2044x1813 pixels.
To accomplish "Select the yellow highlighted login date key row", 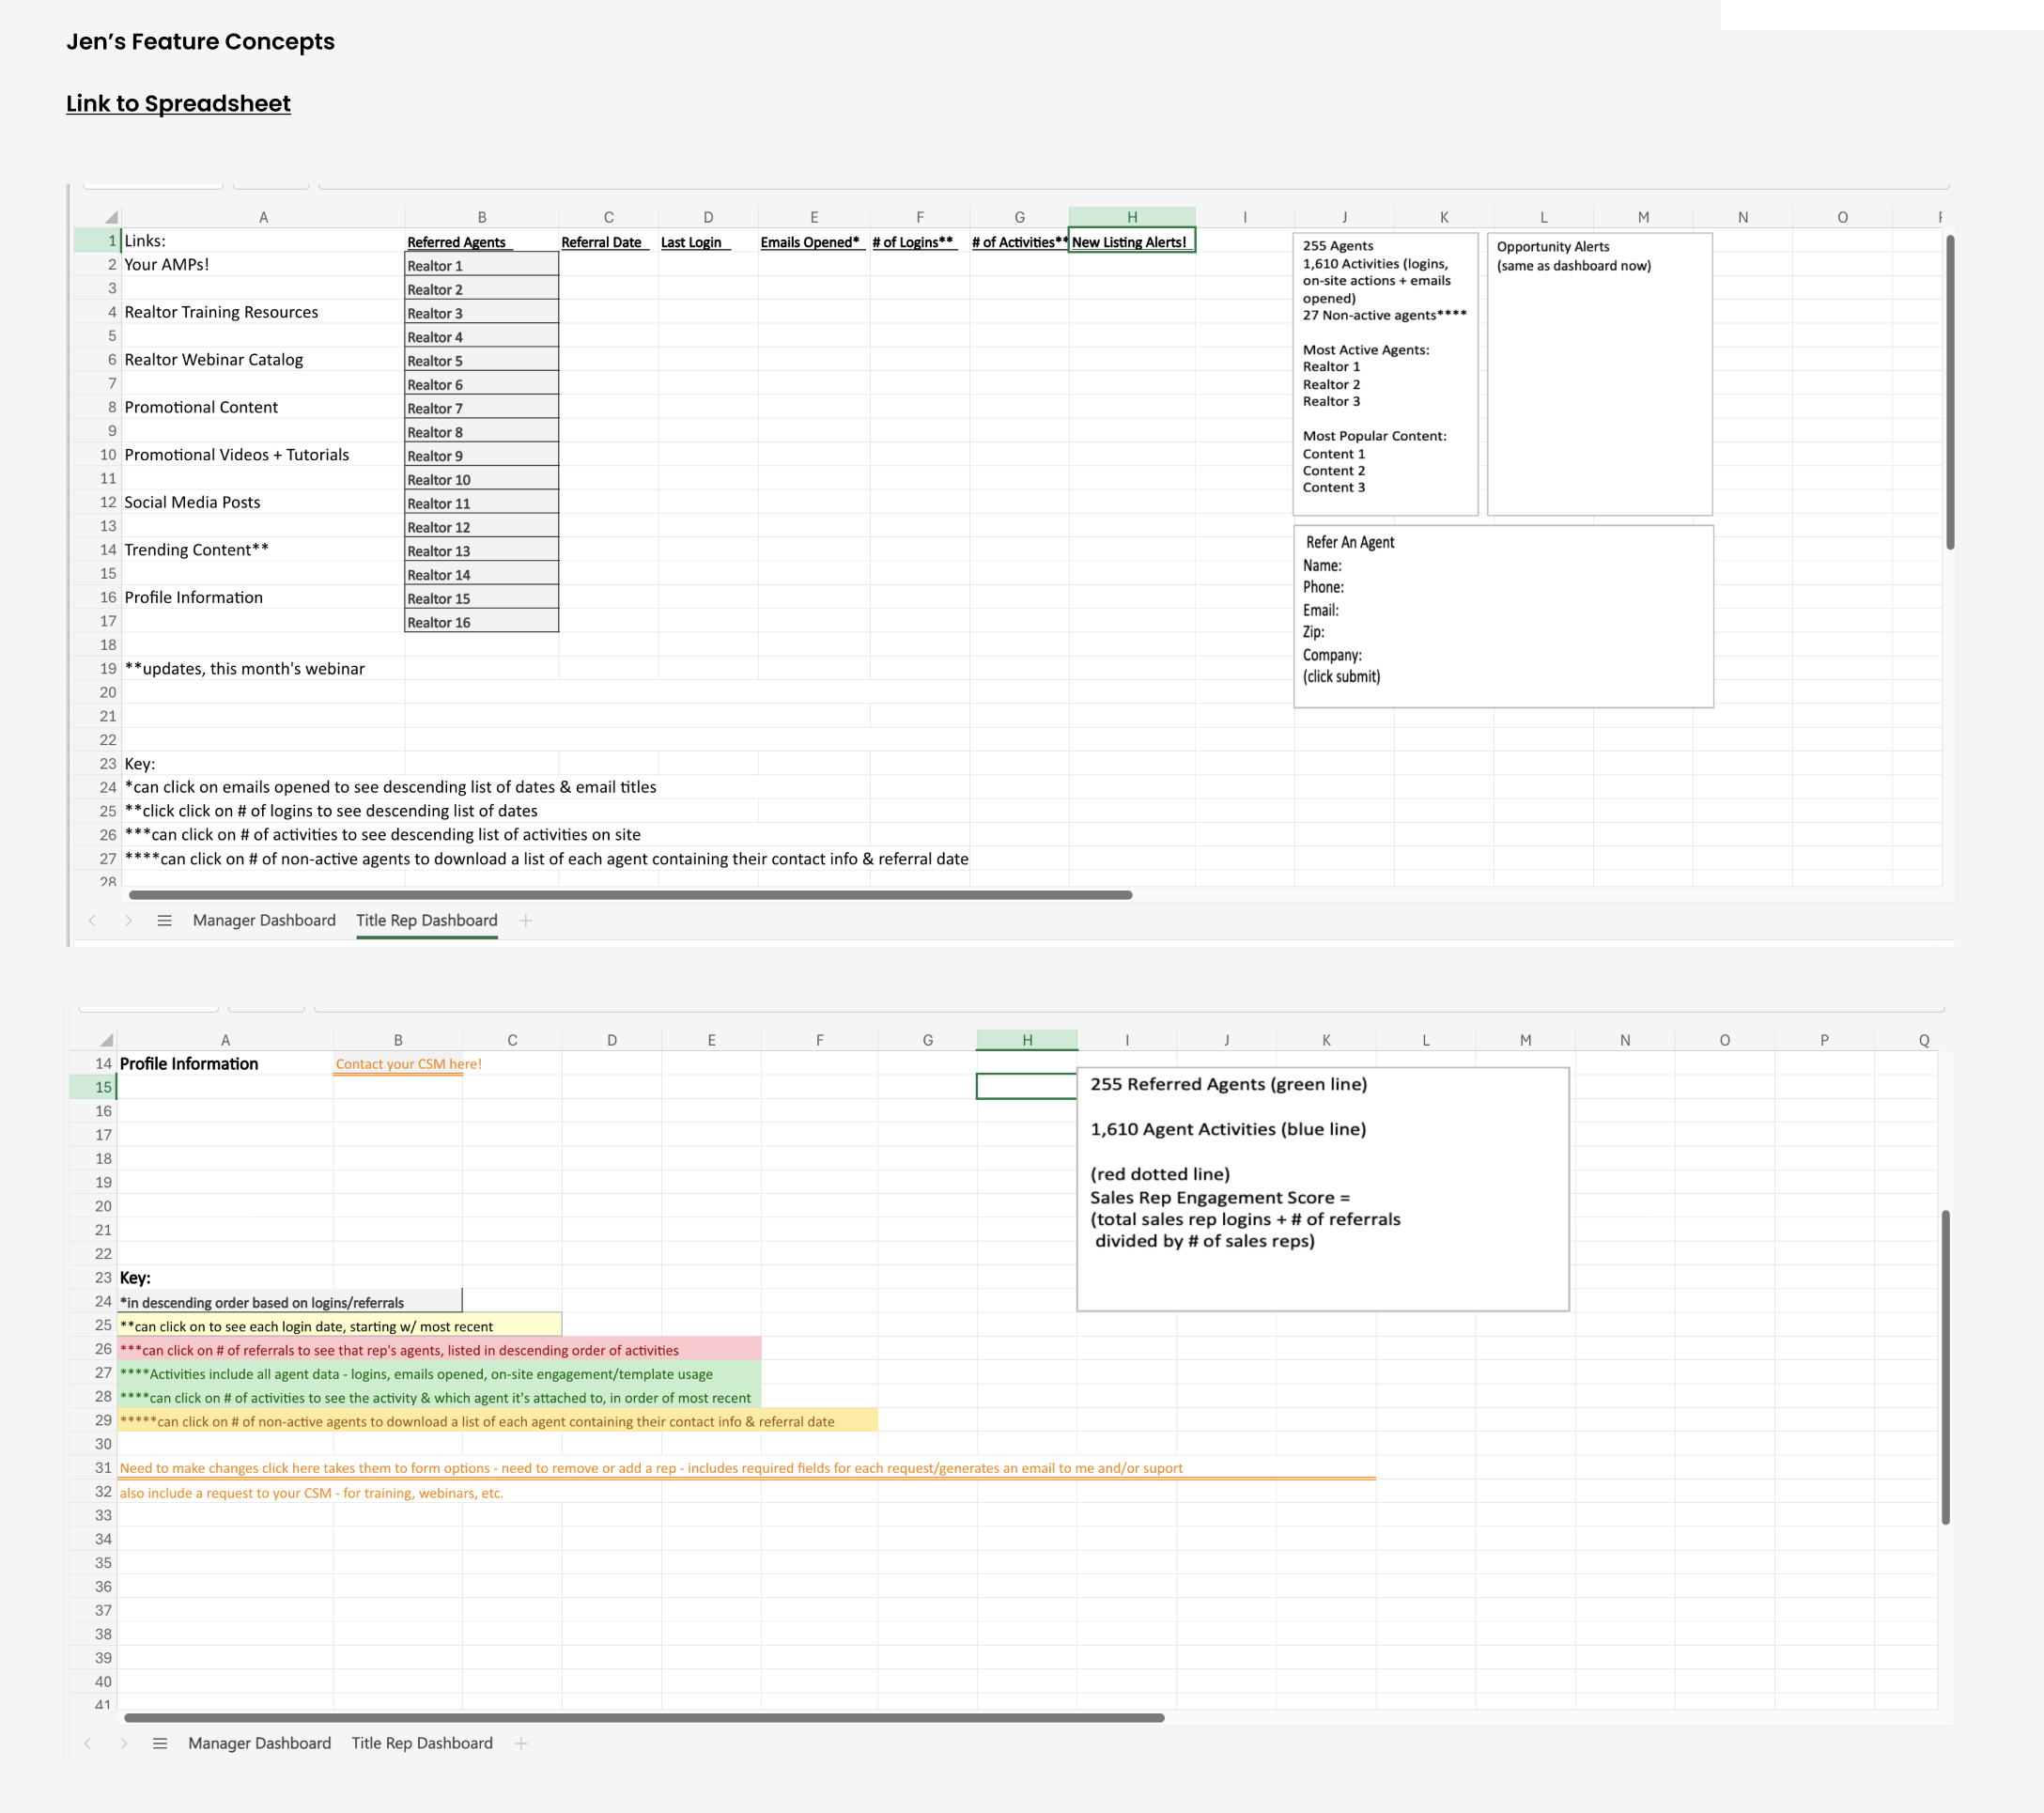I will [339, 1326].
